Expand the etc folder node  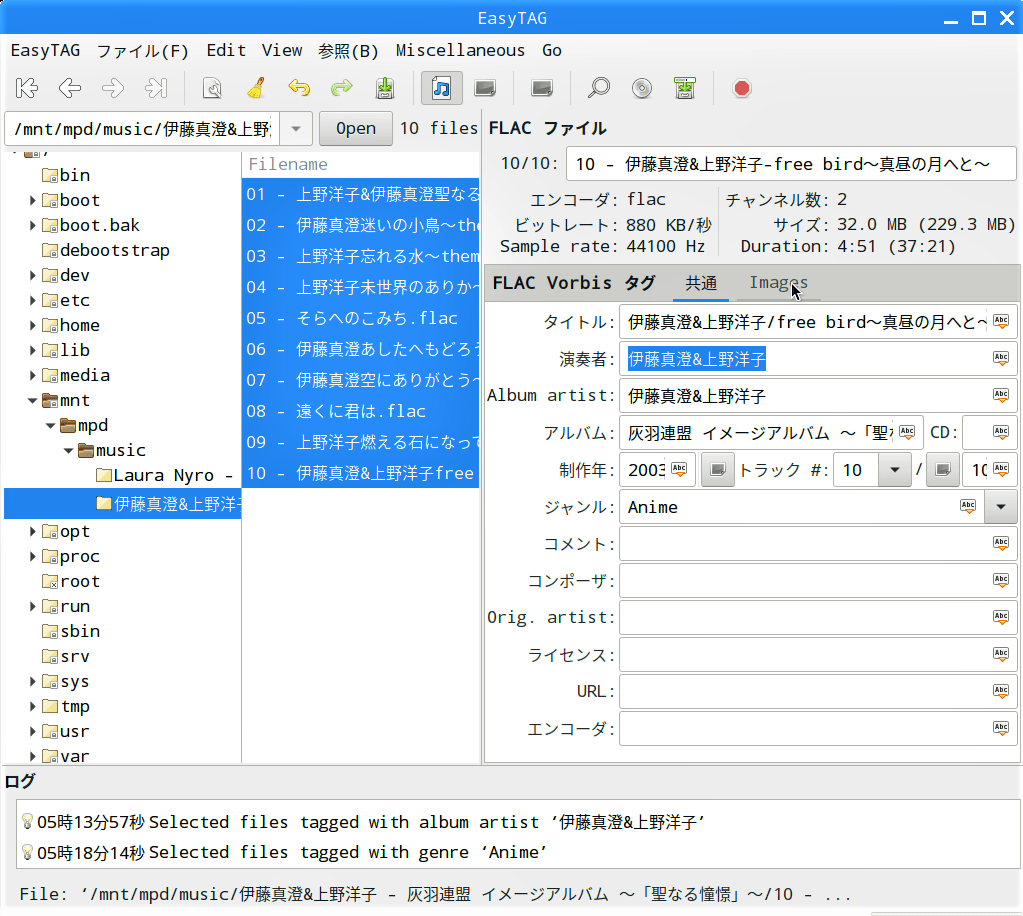pyautogui.click(x=32, y=300)
